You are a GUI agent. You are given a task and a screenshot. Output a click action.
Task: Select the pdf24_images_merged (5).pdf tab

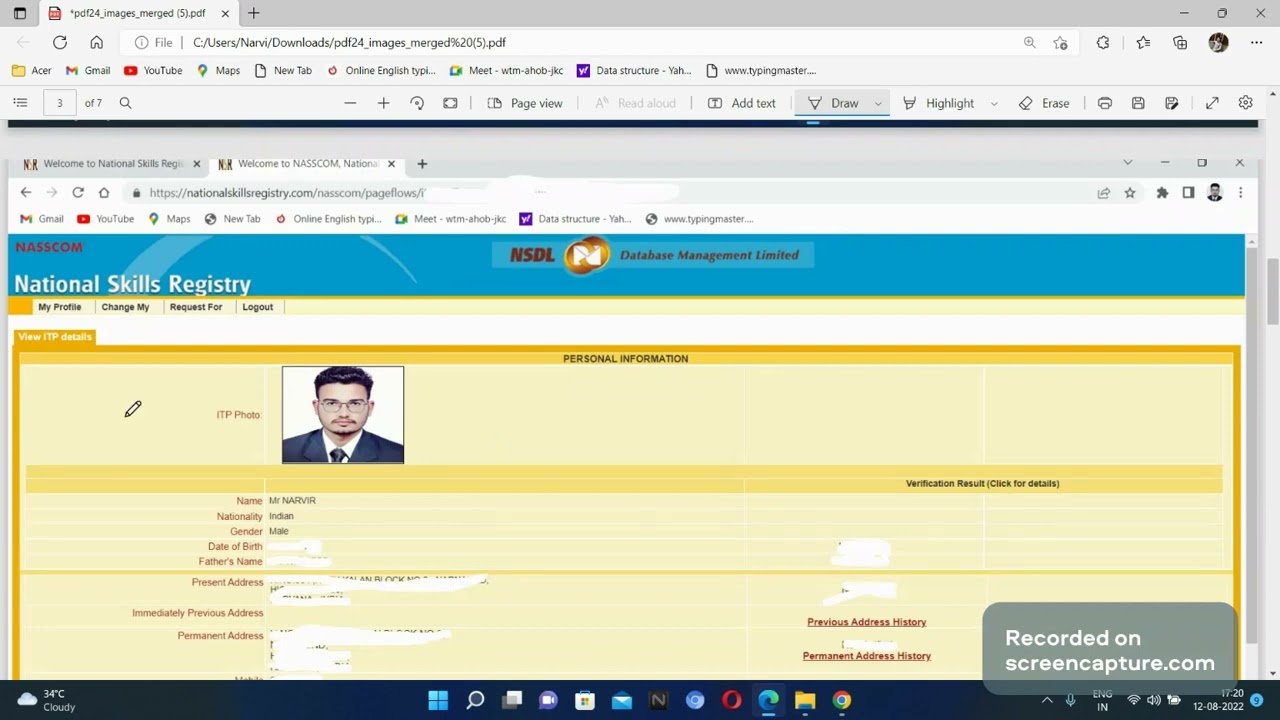(x=140, y=14)
